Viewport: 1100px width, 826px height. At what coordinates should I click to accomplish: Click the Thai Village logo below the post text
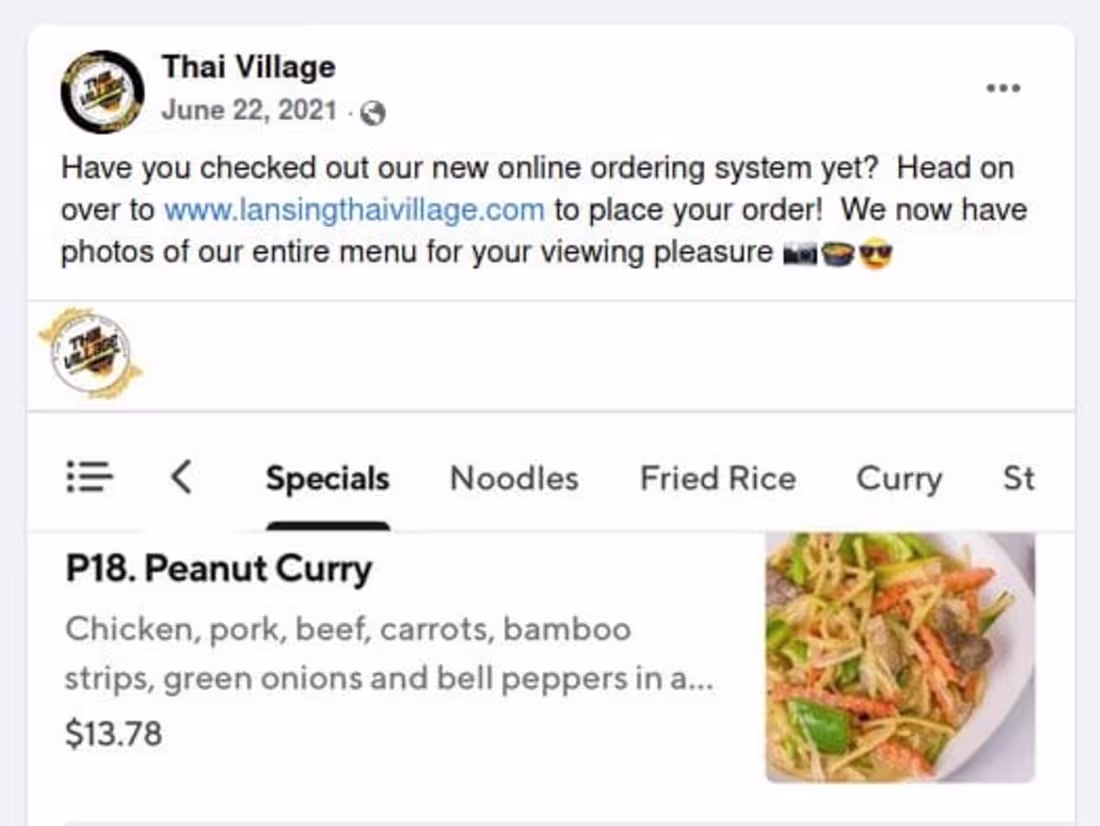(x=91, y=355)
